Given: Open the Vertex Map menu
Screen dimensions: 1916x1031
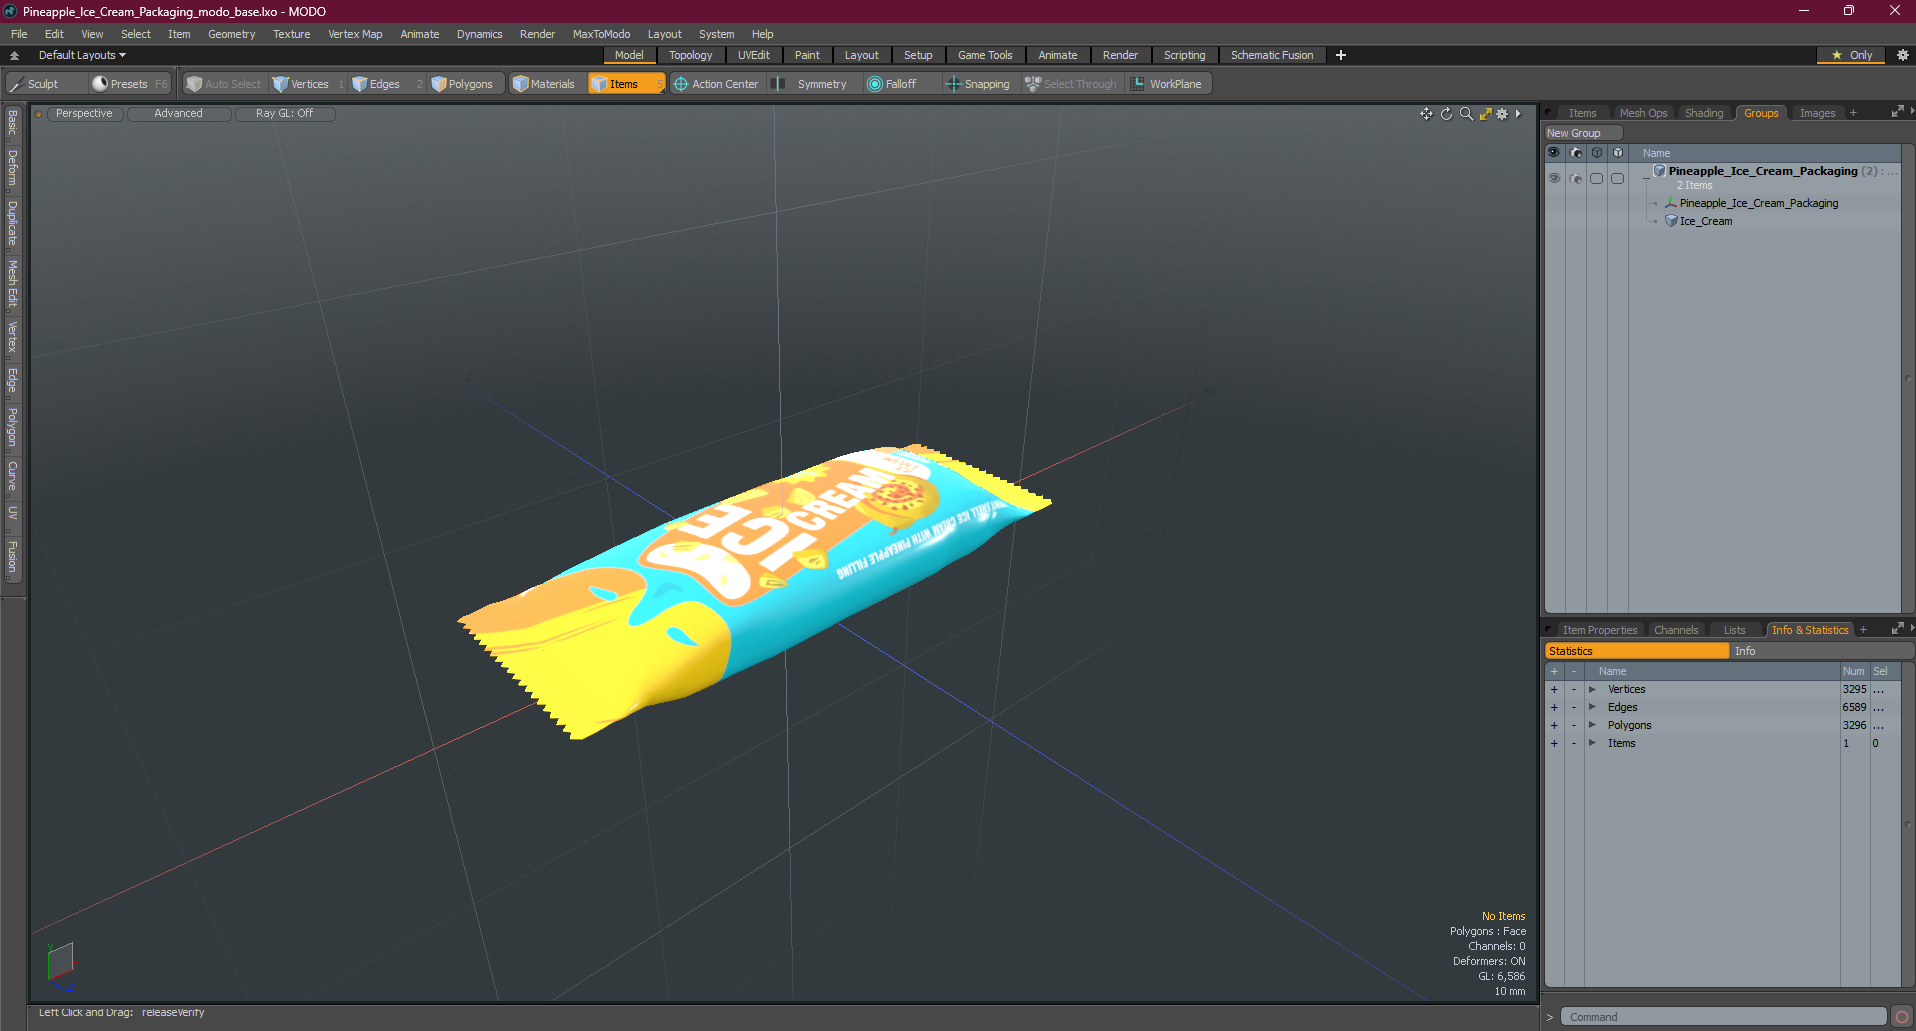Looking at the screenshot, I should pos(355,34).
